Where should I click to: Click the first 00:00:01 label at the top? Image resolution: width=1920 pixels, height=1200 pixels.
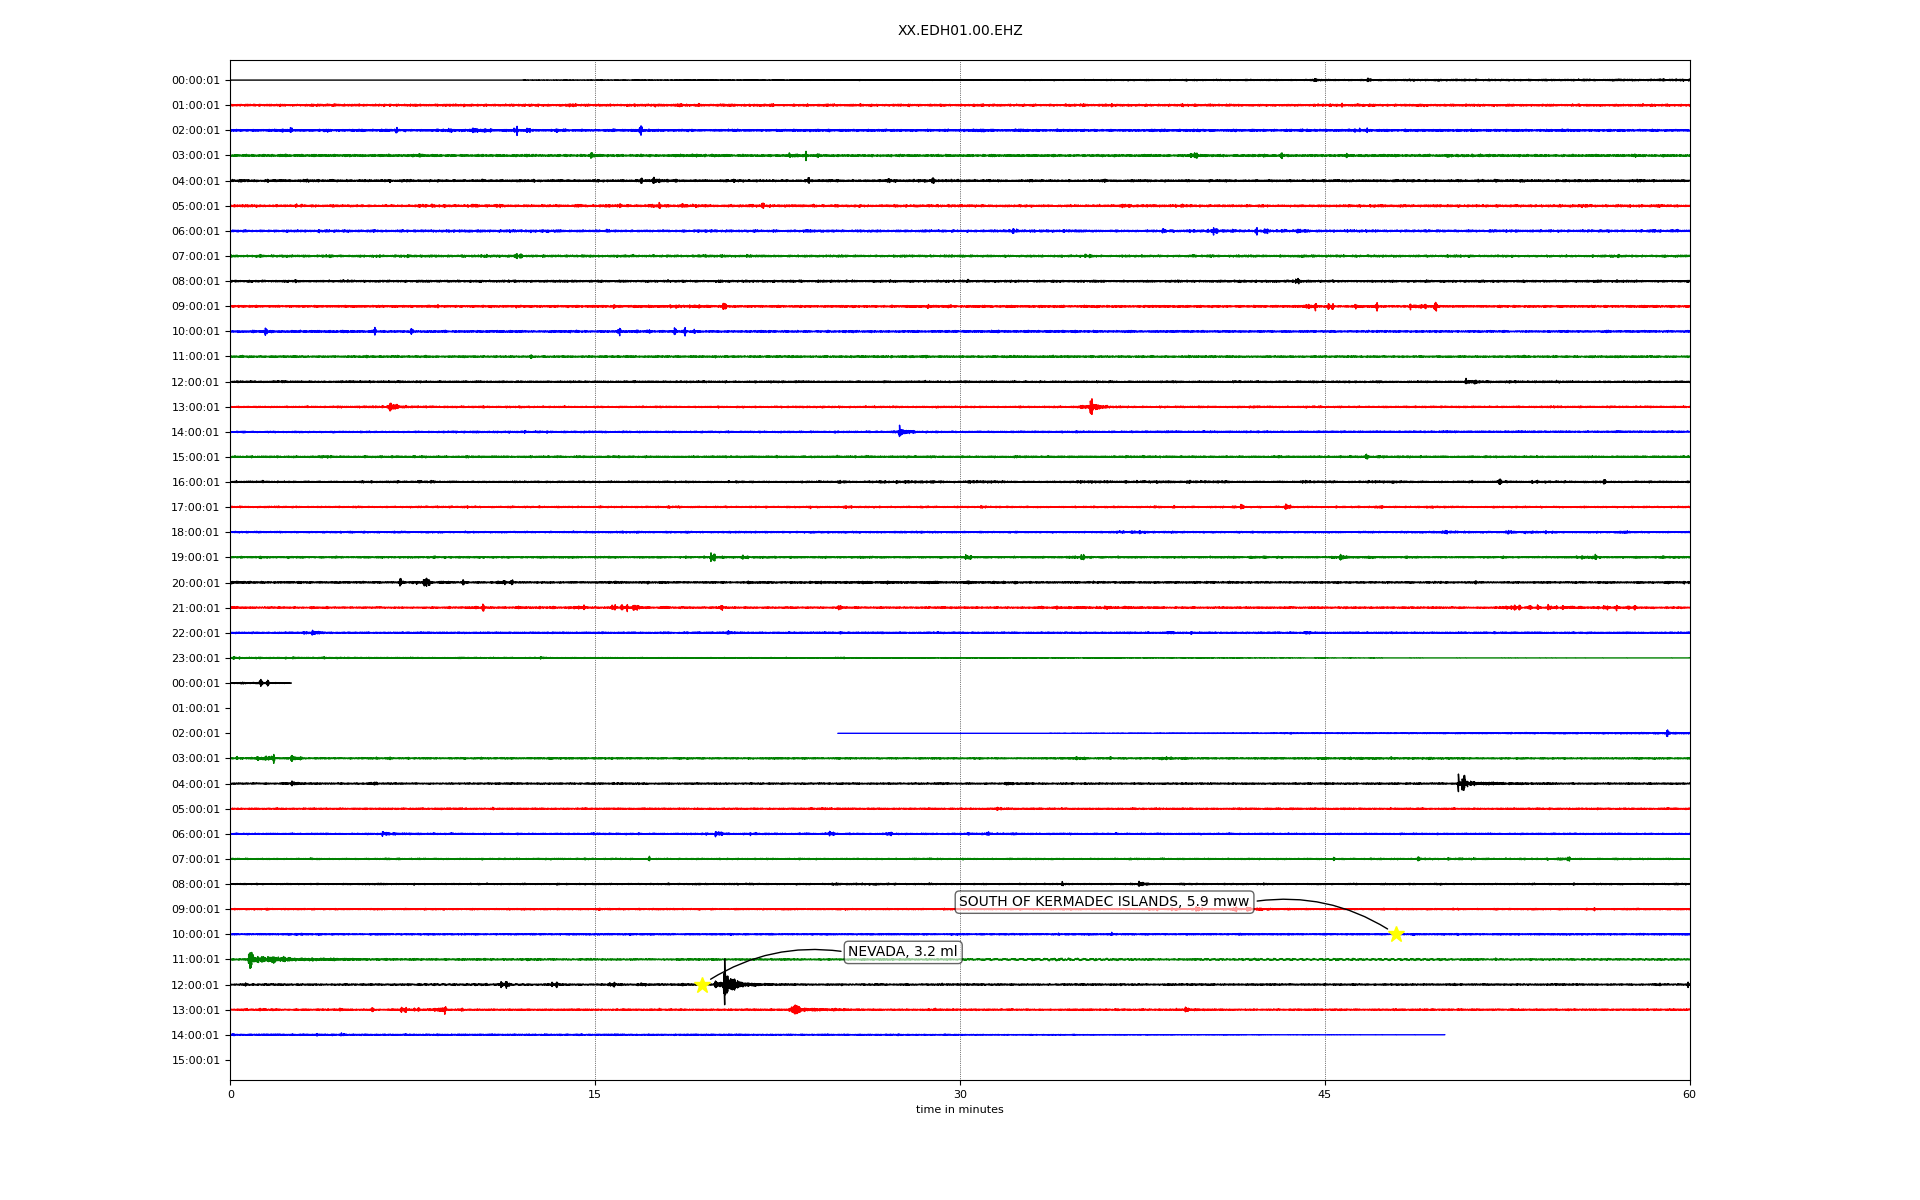pyautogui.click(x=195, y=80)
